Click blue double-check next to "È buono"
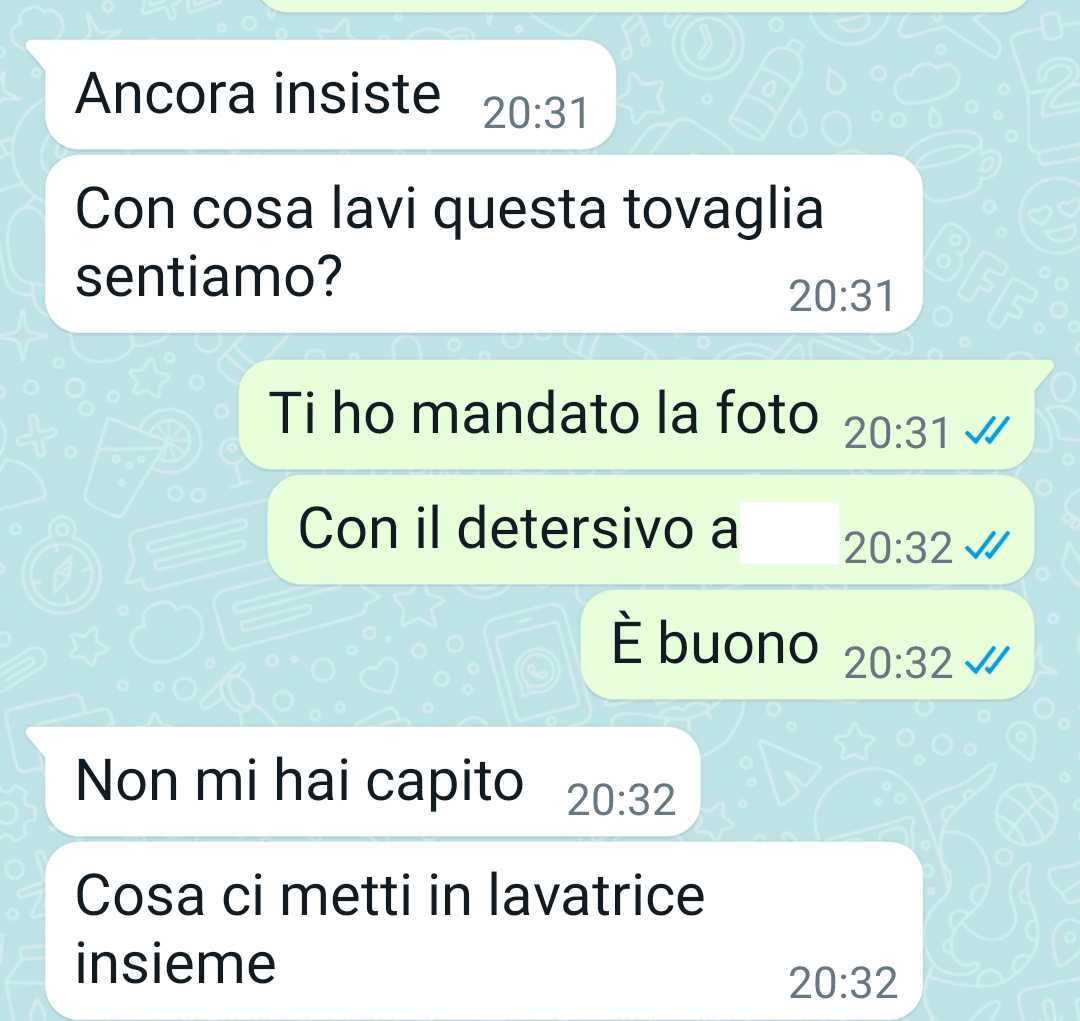 click(x=986, y=661)
